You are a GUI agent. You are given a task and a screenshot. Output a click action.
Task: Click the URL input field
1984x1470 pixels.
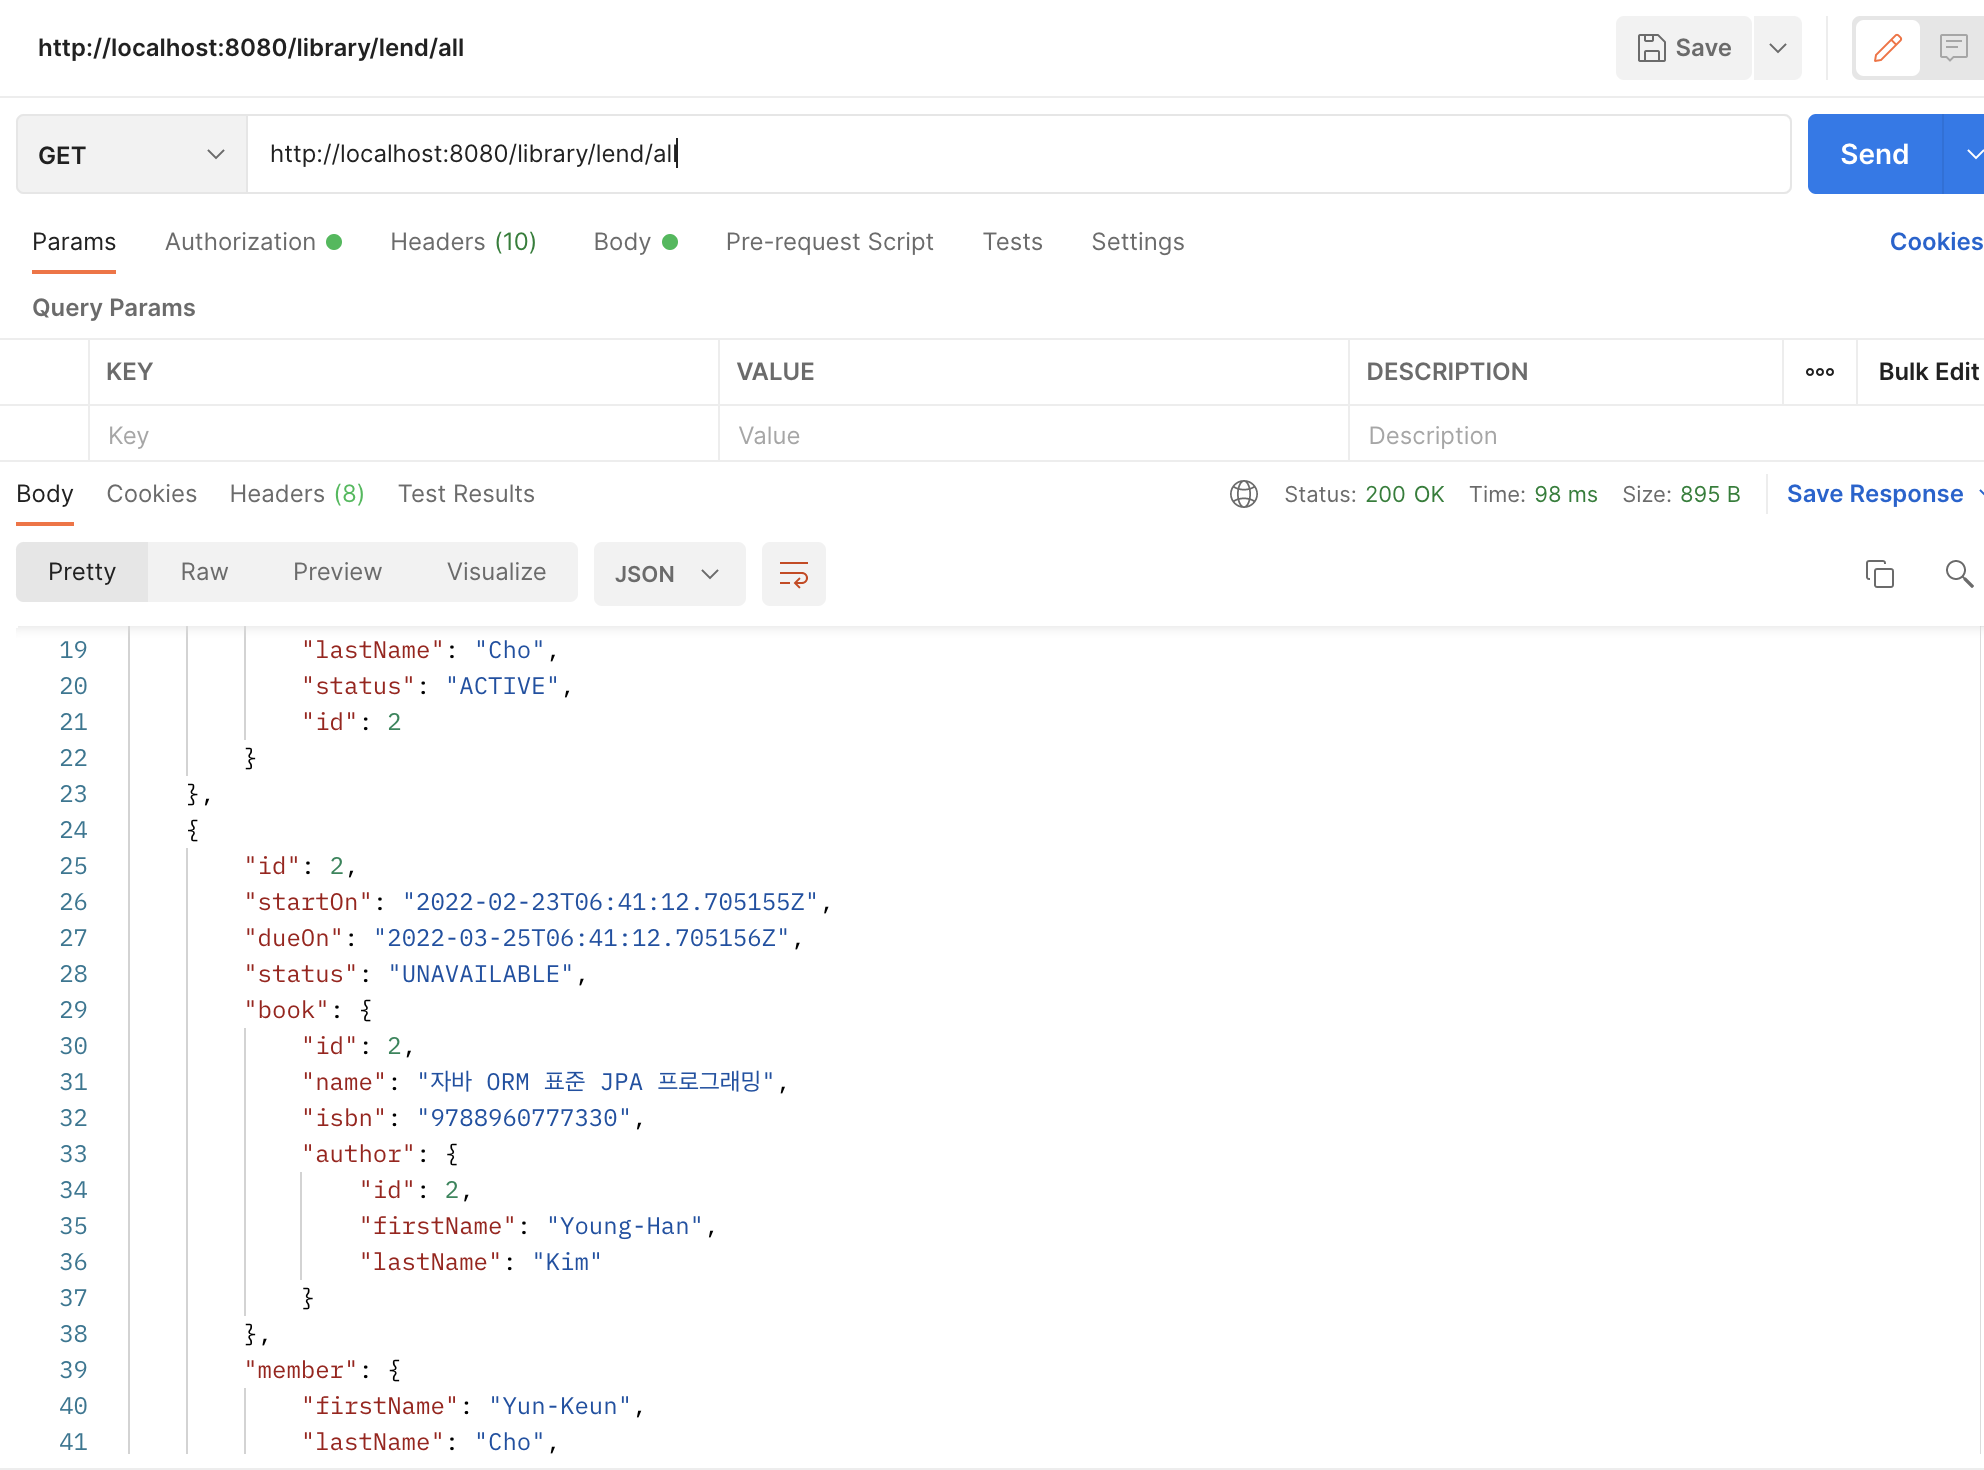(900, 153)
